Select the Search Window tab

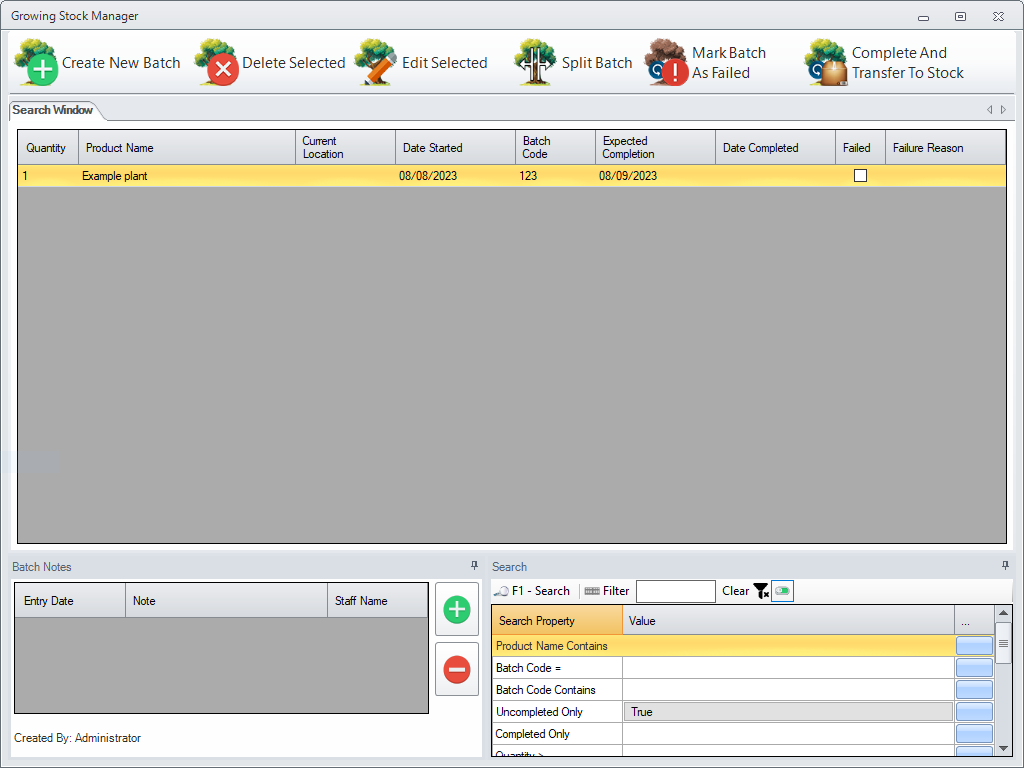[52, 110]
